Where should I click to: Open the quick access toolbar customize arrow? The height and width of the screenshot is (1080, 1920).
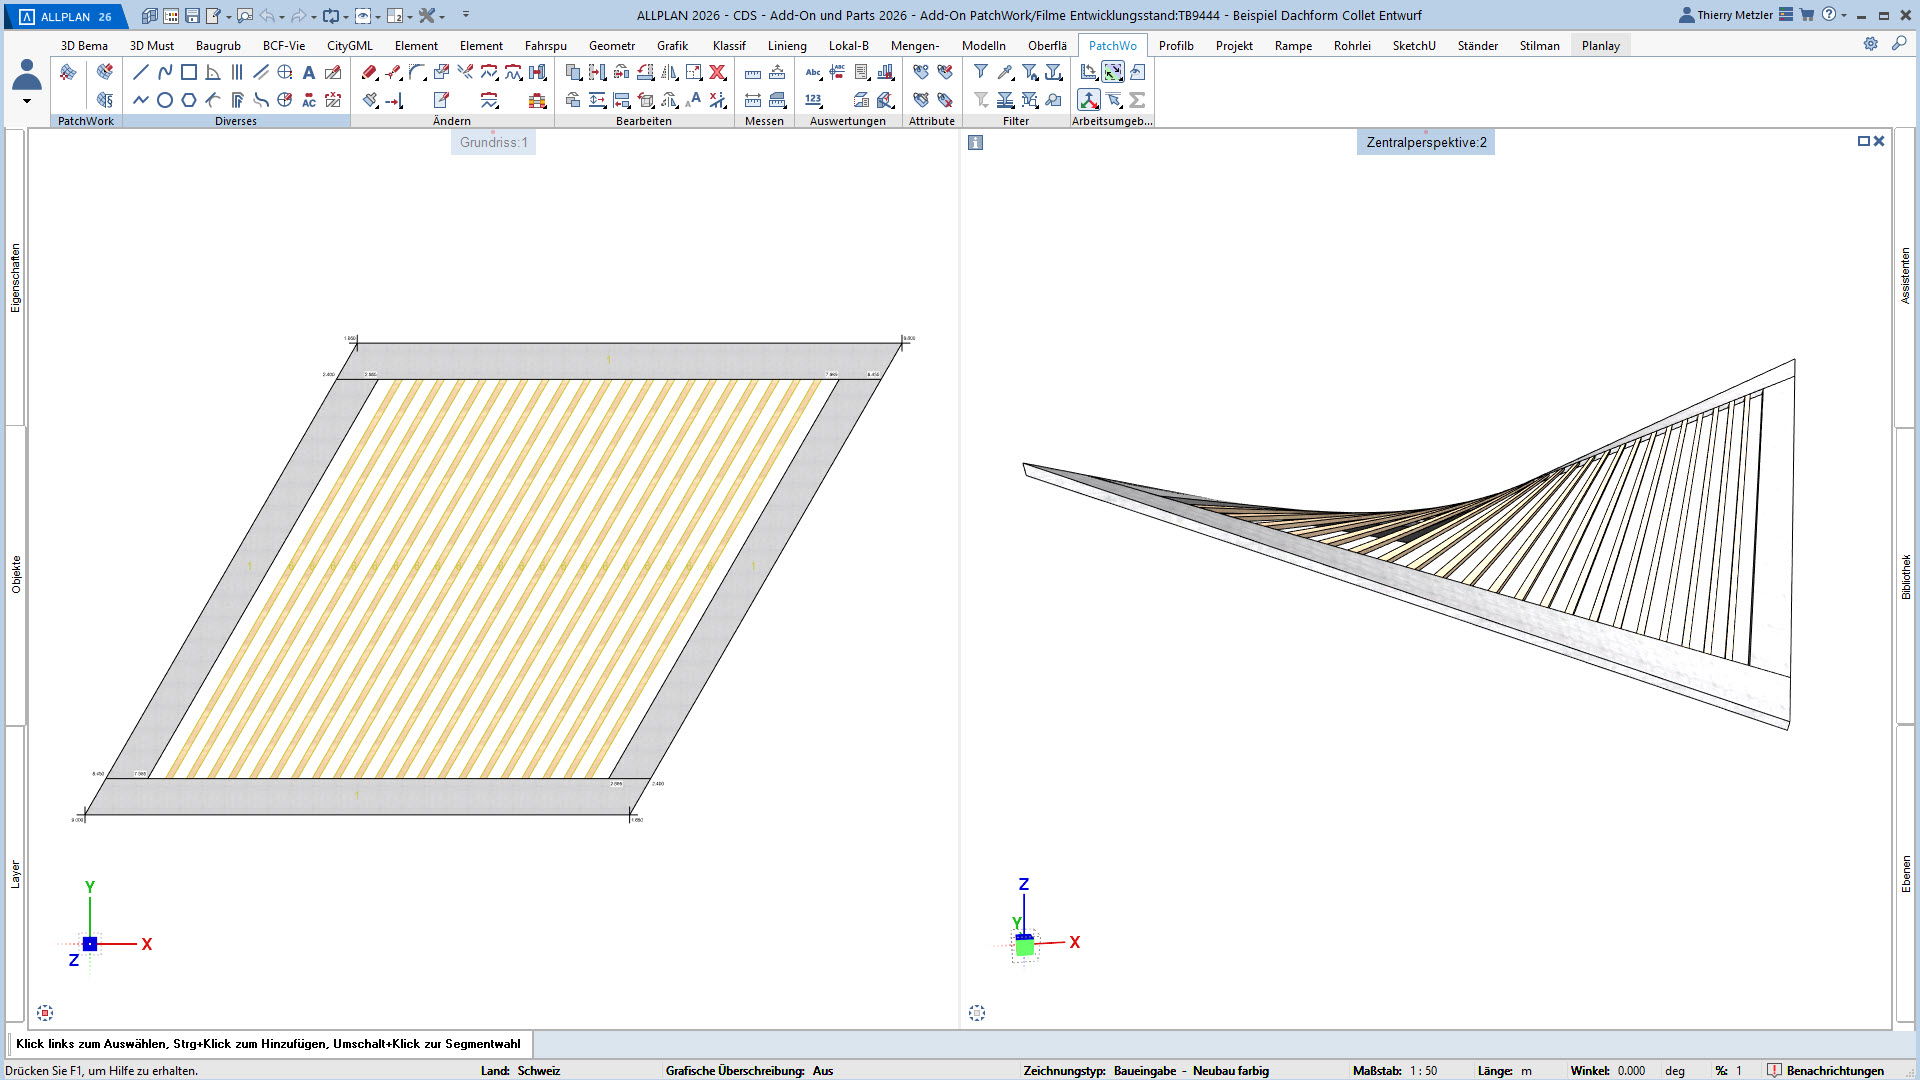click(x=466, y=15)
